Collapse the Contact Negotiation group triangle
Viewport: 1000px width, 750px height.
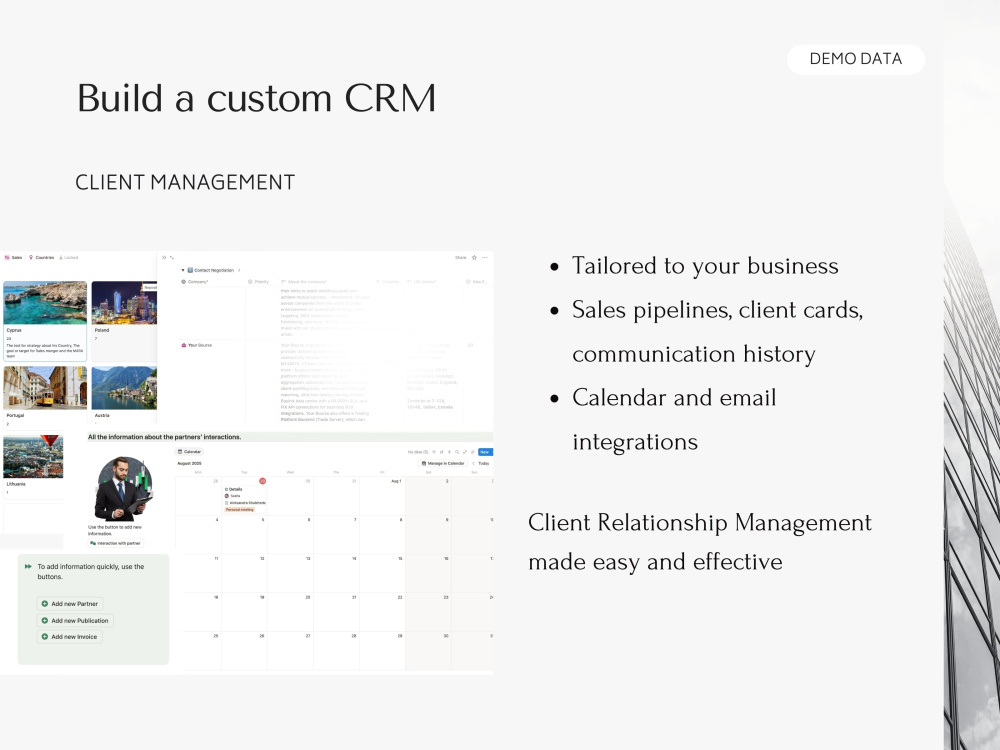(x=183, y=270)
